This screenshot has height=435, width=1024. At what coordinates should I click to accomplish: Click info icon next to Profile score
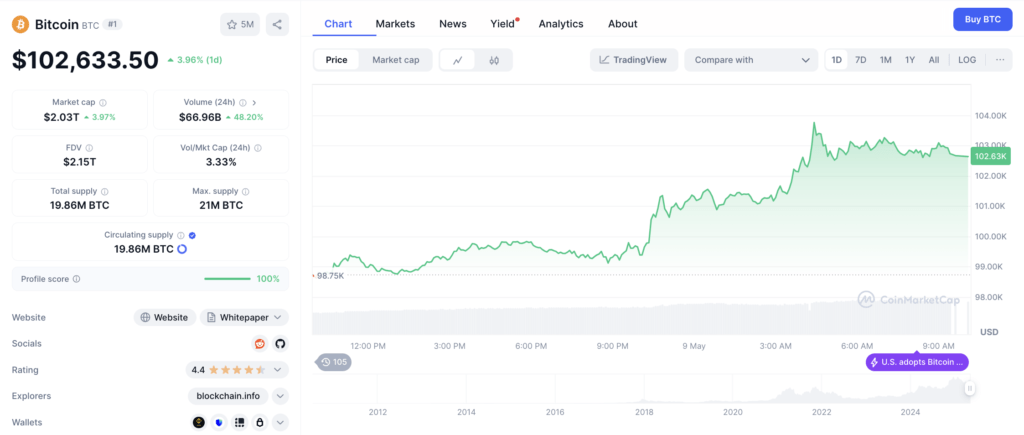click(x=76, y=279)
